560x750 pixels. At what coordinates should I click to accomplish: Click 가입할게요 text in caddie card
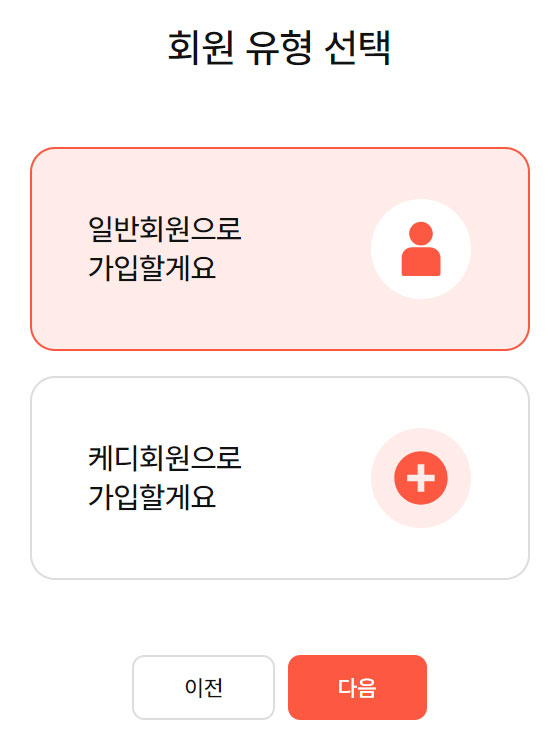[152, 497]
